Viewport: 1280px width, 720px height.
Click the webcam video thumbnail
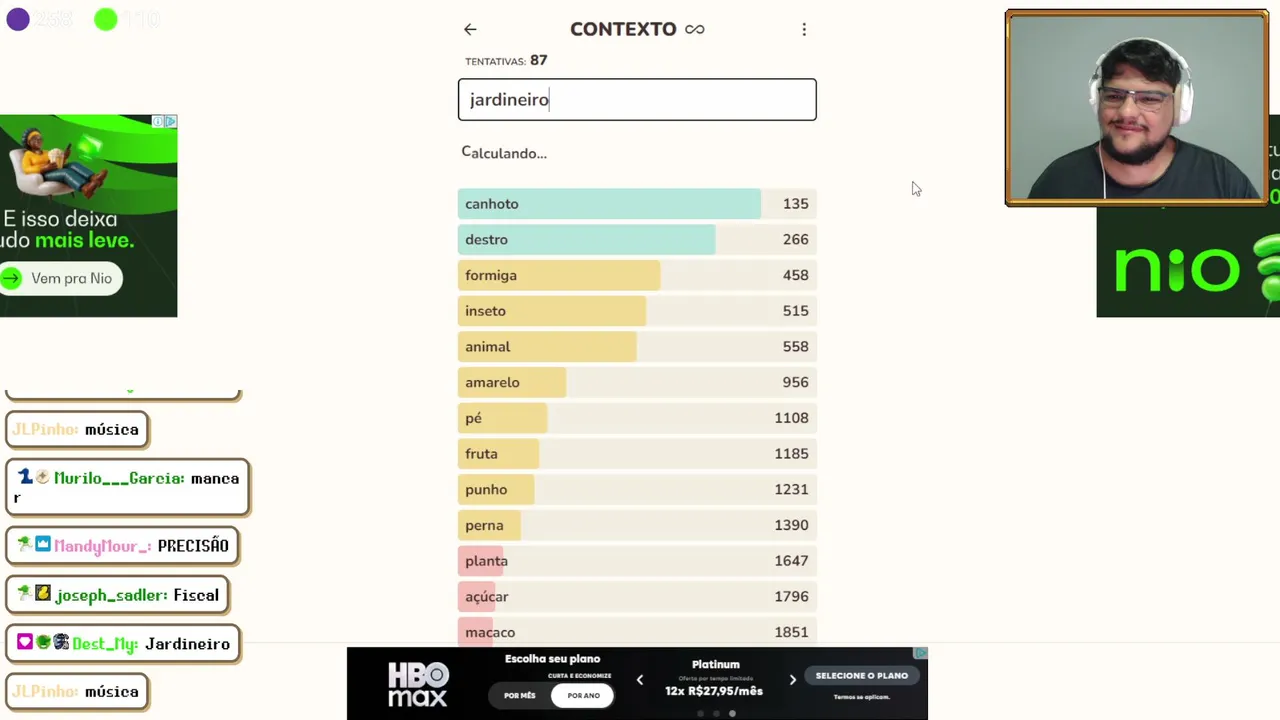pos(1136,108)
